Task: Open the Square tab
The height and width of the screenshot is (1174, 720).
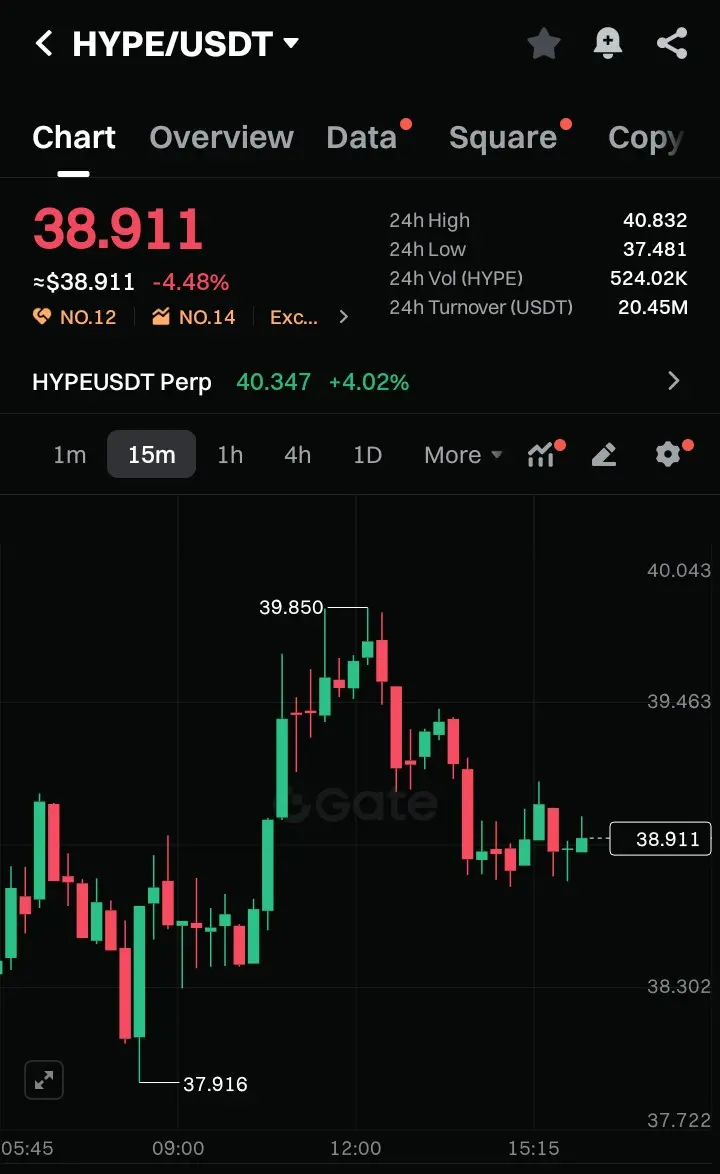Action: point(503,138)
